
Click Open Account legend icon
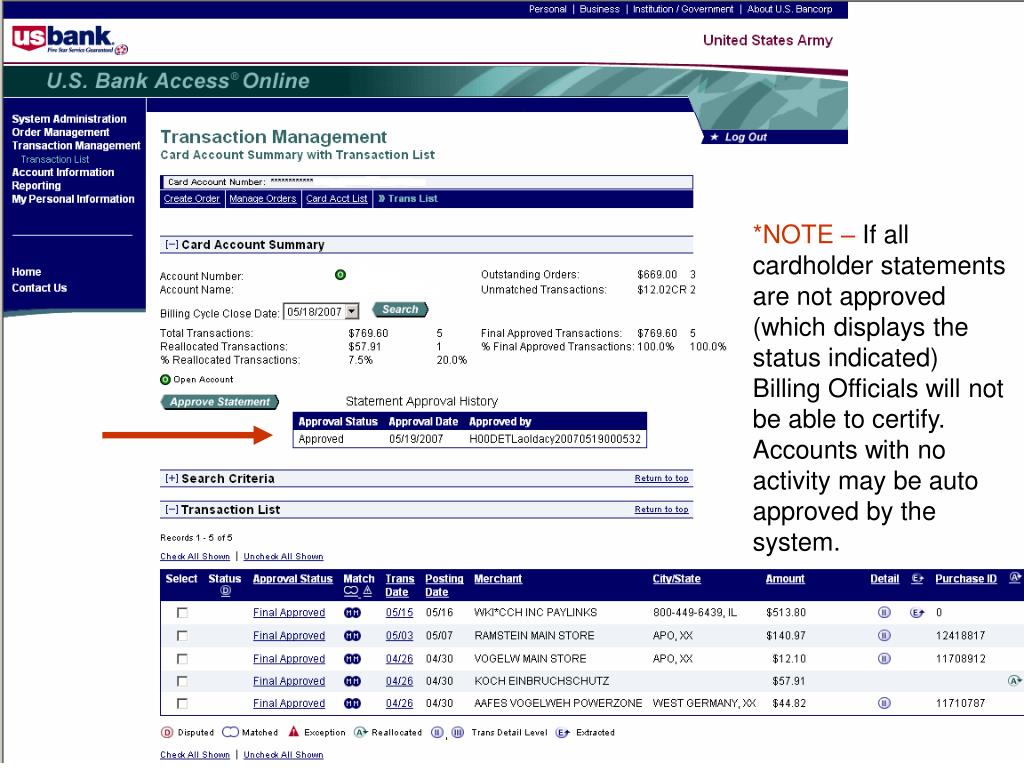tap(165, 379)
